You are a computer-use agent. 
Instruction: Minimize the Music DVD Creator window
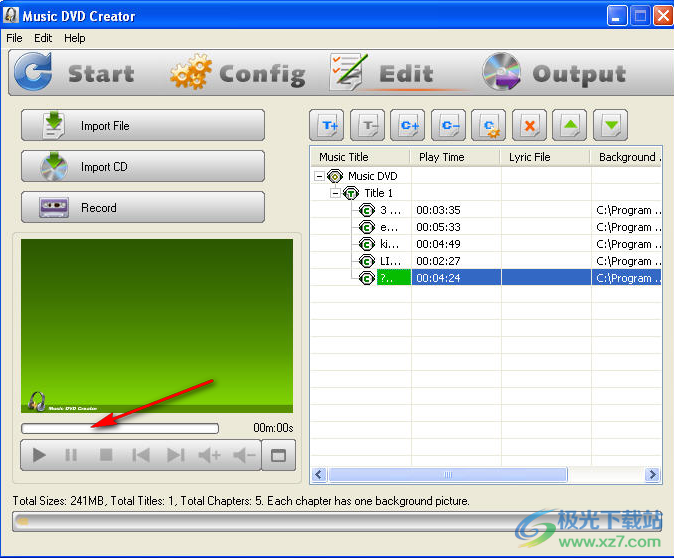coord(617,16)
